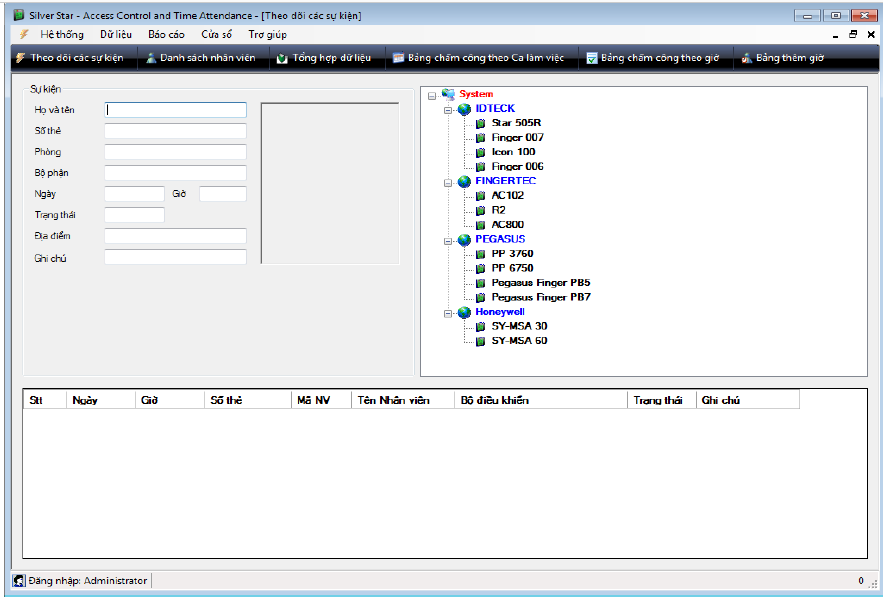Click the Họ và tên input field
883x601 pixels.
click(x=175, y=110)
